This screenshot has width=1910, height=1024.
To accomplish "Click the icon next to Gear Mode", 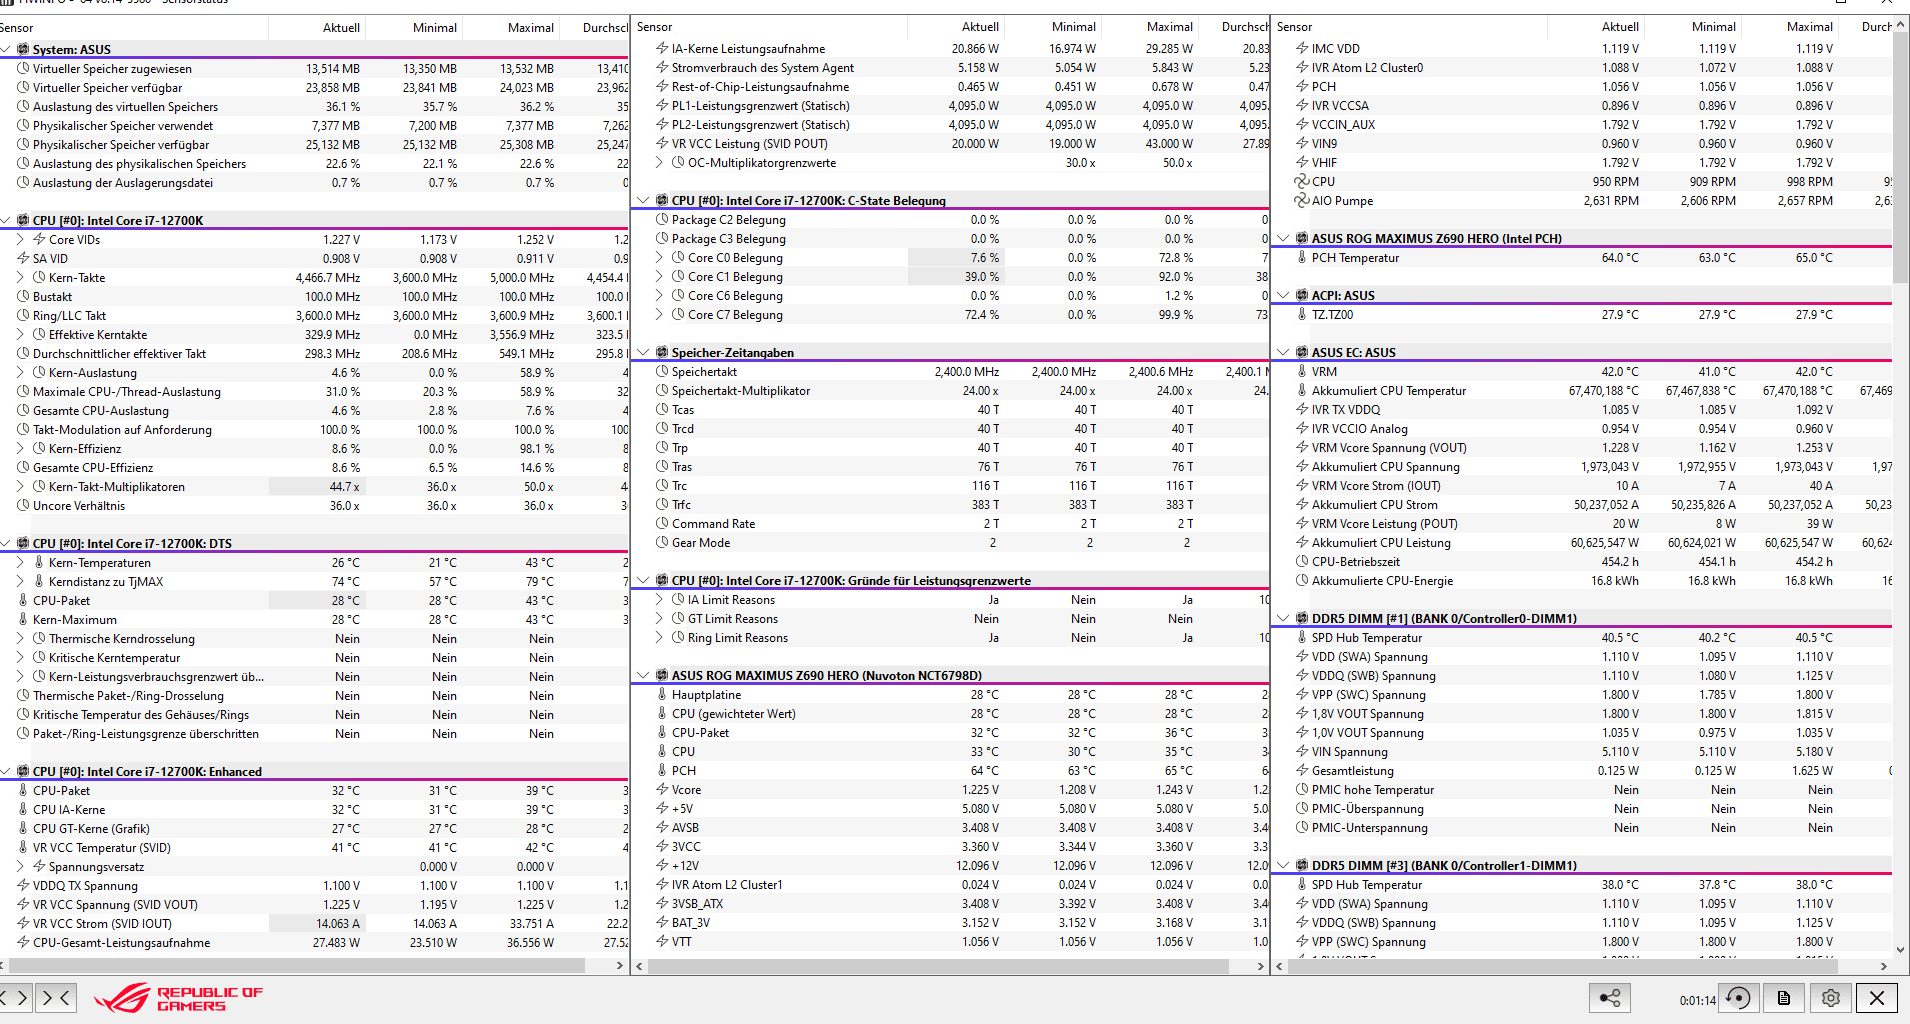I will pyautogui.click(x=662, y=542).
